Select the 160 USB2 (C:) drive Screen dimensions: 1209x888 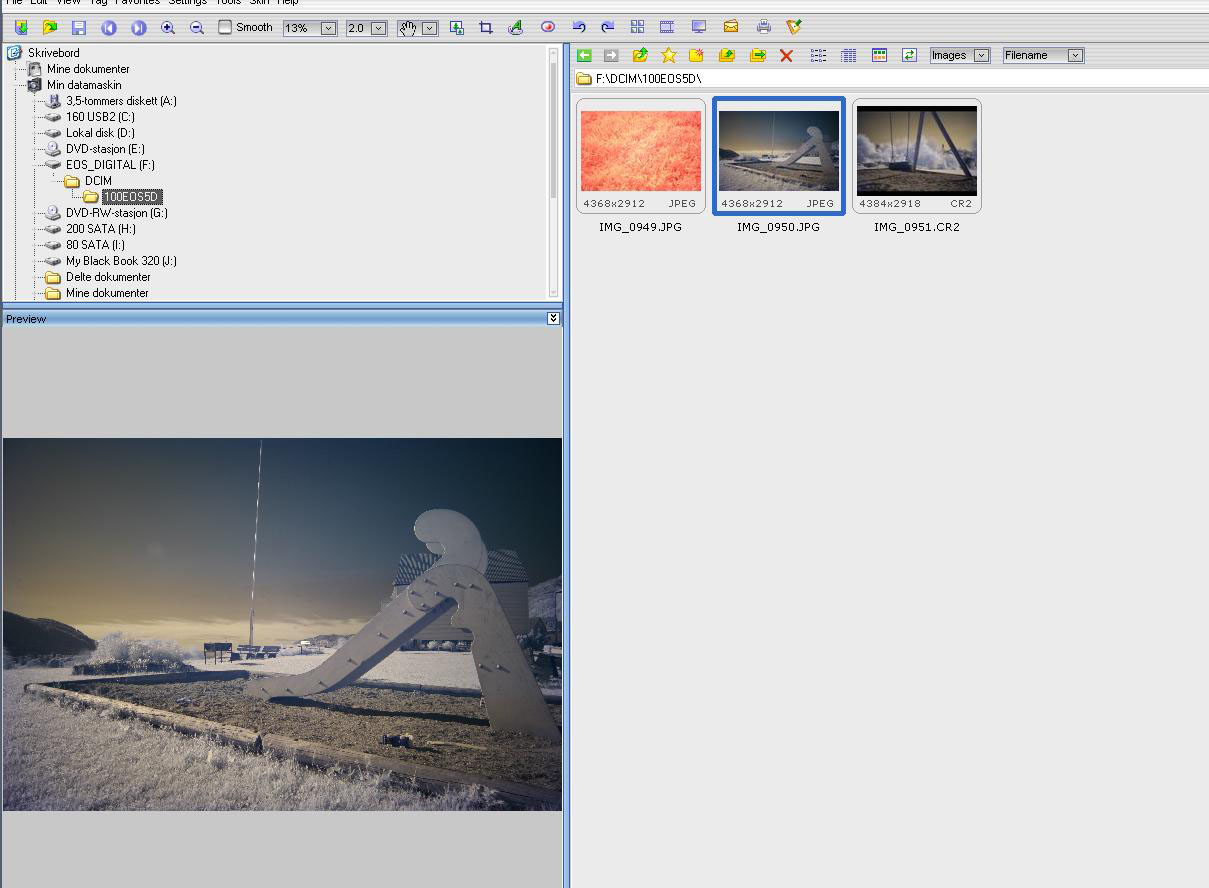[100, 117]
